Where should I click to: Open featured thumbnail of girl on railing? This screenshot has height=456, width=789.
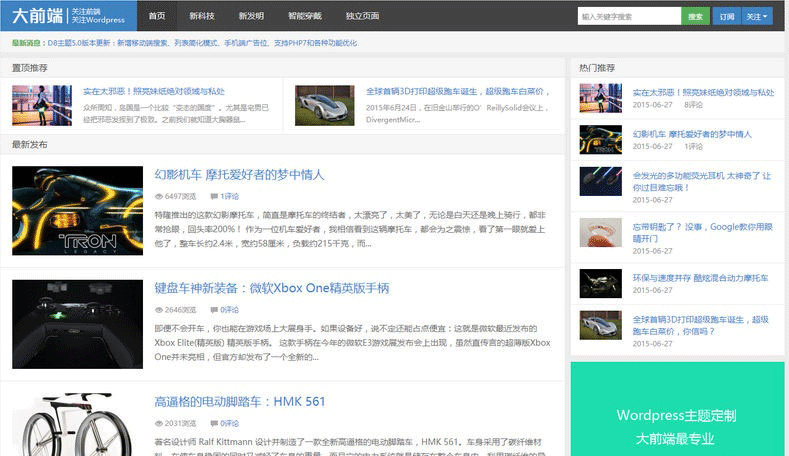[x=42, y=105]
